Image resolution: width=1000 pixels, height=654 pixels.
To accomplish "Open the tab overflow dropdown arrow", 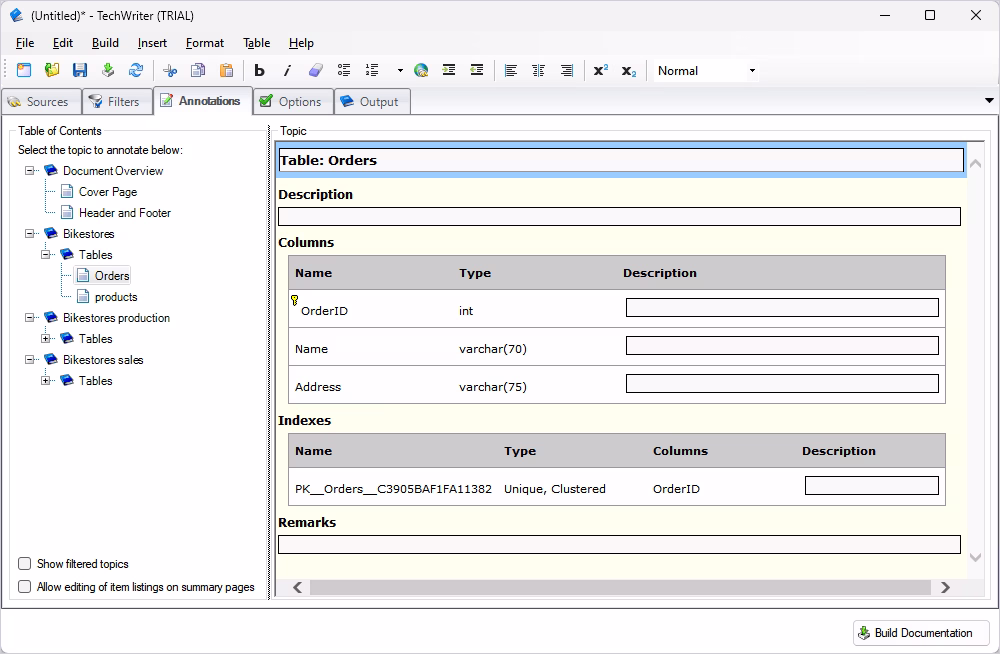I will (x=989, y=100).
